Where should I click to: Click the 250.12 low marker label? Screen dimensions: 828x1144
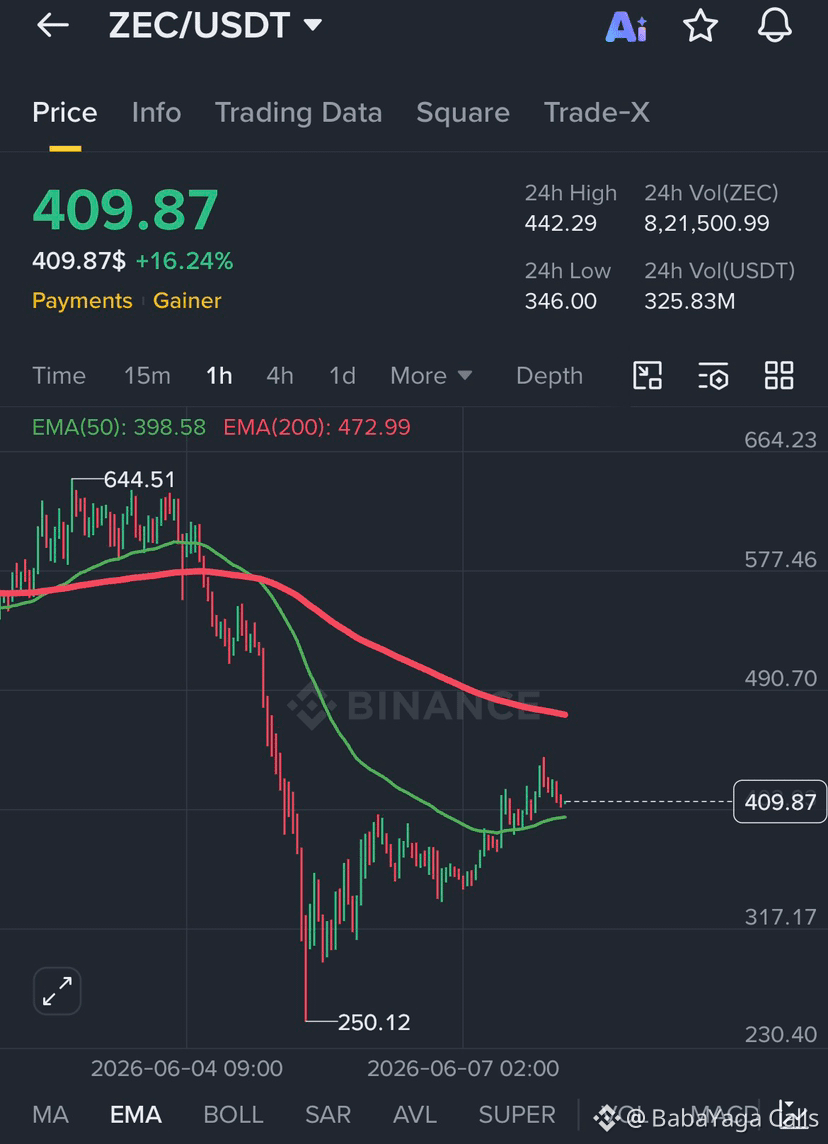coord(374,1022)
